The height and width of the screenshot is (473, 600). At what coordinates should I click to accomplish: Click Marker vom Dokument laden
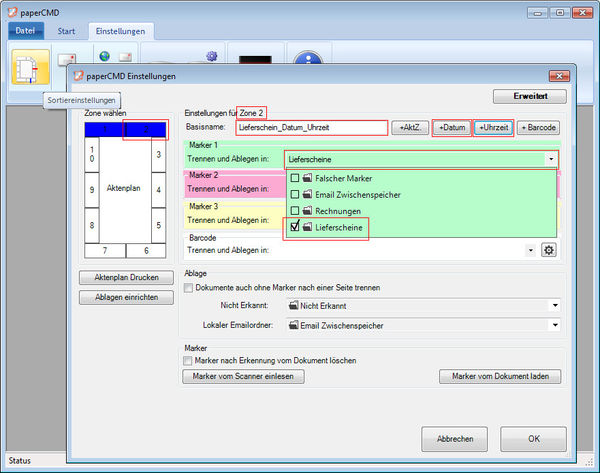pos(500,376)
